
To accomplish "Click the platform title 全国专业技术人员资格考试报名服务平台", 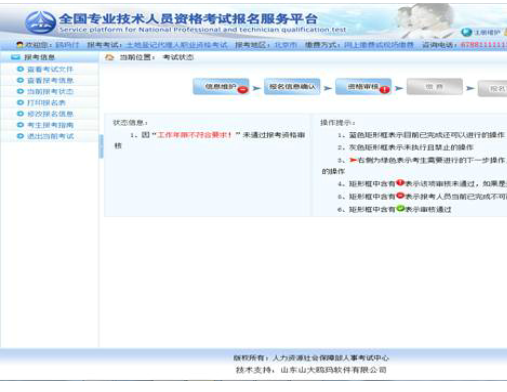I will 188,19.
